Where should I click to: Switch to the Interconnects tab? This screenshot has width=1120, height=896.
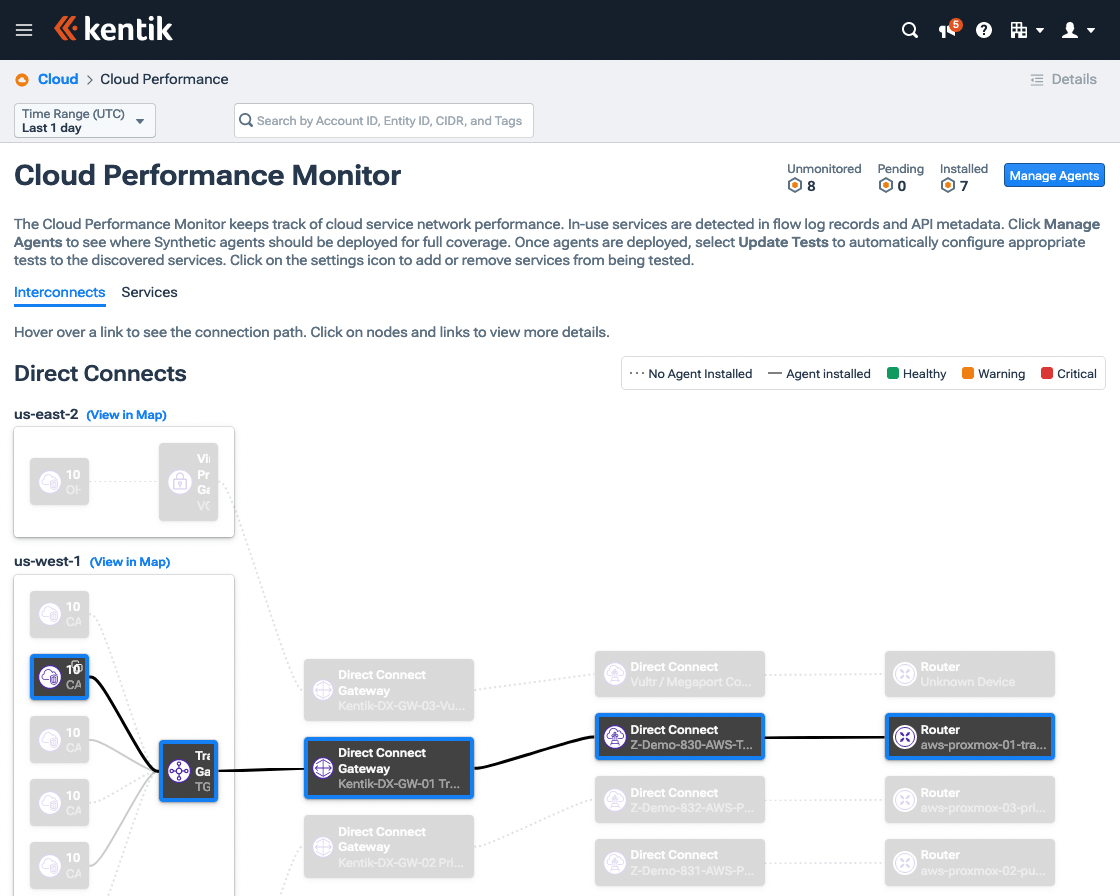coord(59,292)
